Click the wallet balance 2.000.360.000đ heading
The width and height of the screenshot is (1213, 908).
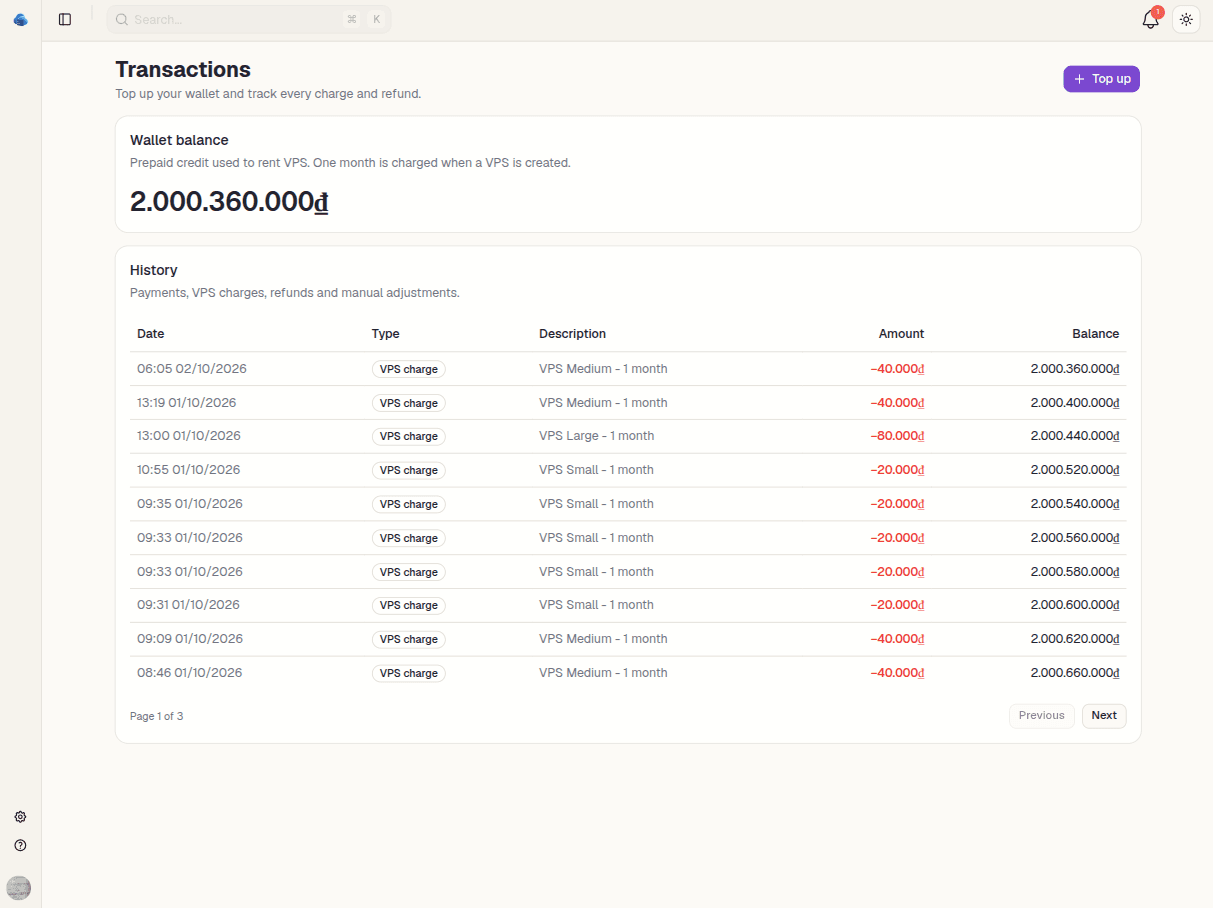pyautogui.click(x=229, y=201)
